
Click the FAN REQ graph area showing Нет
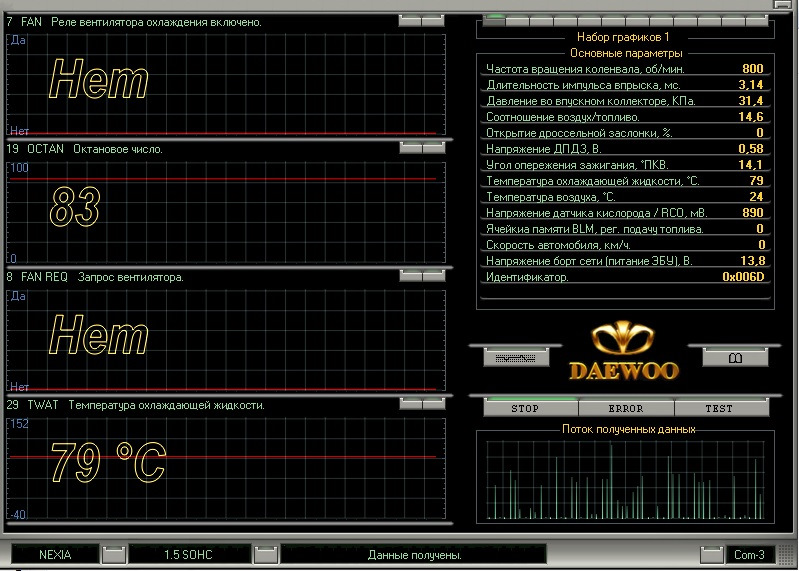(x=226, y=340)
